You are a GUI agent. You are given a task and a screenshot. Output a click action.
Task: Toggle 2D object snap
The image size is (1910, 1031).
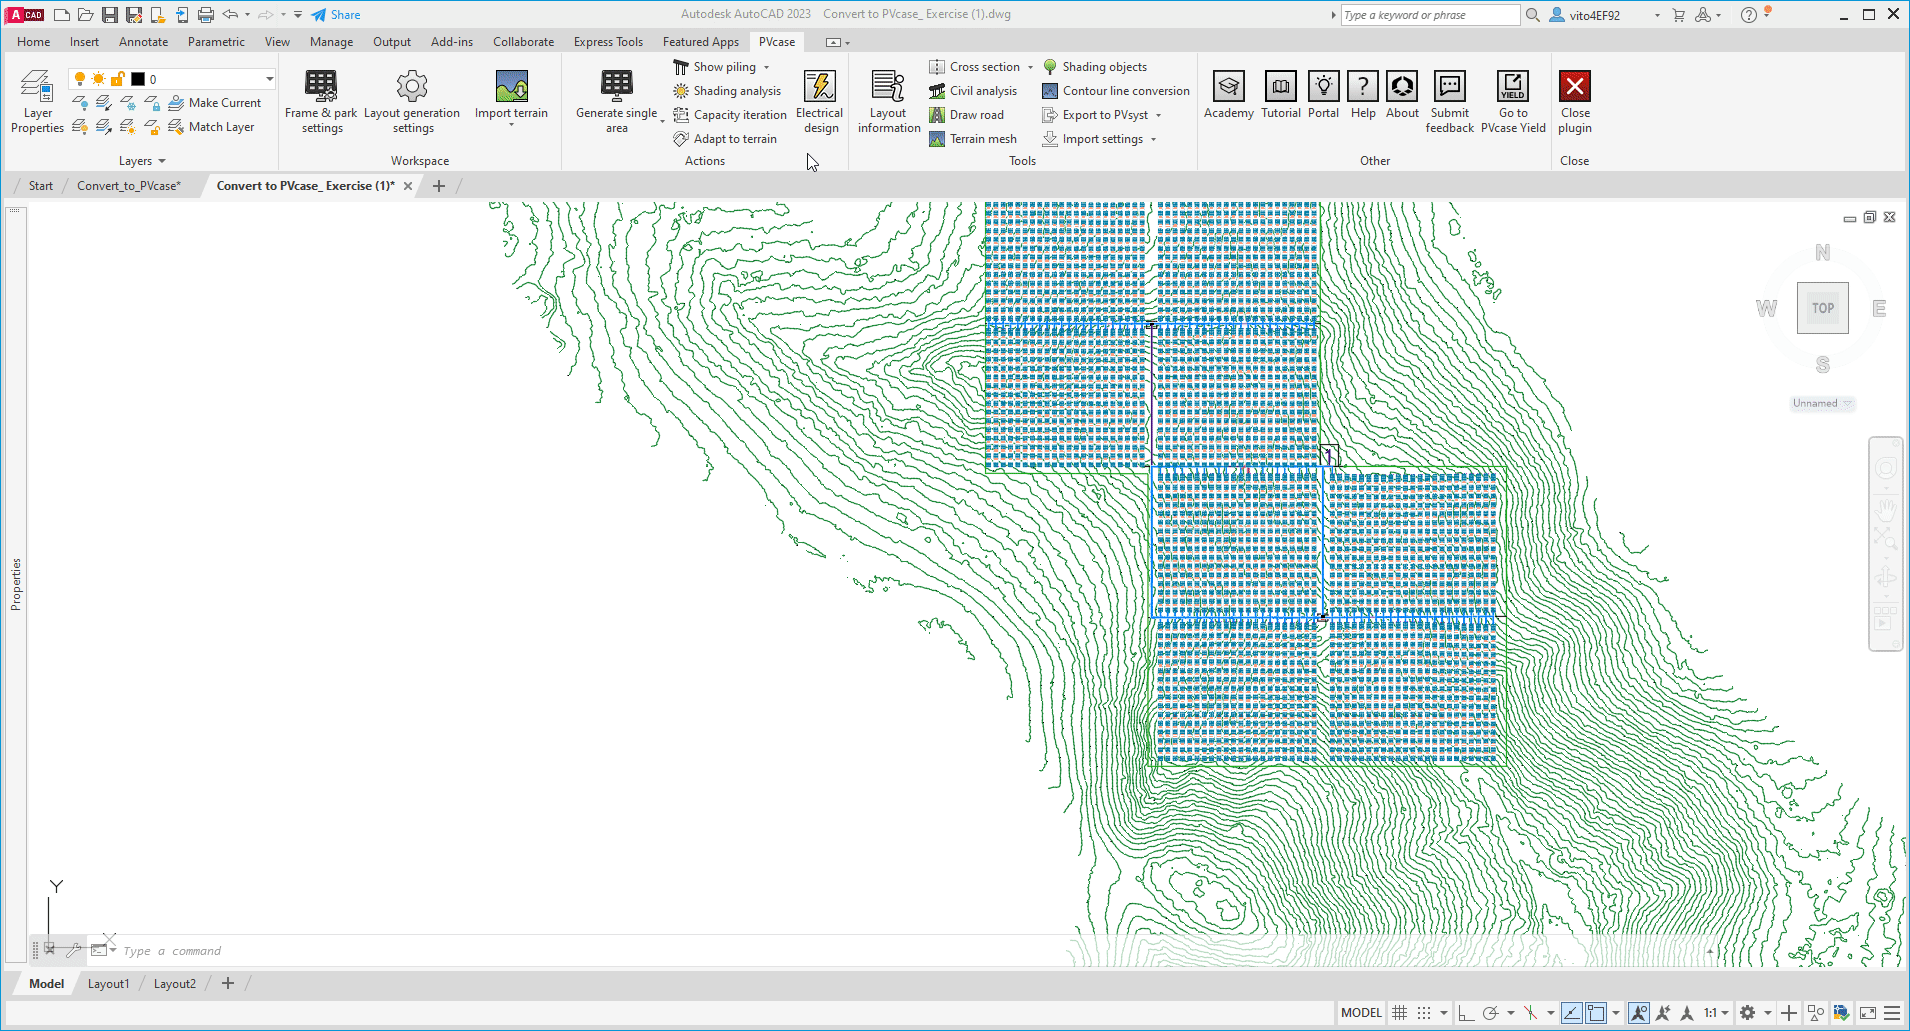[x=1596, y=1013]
